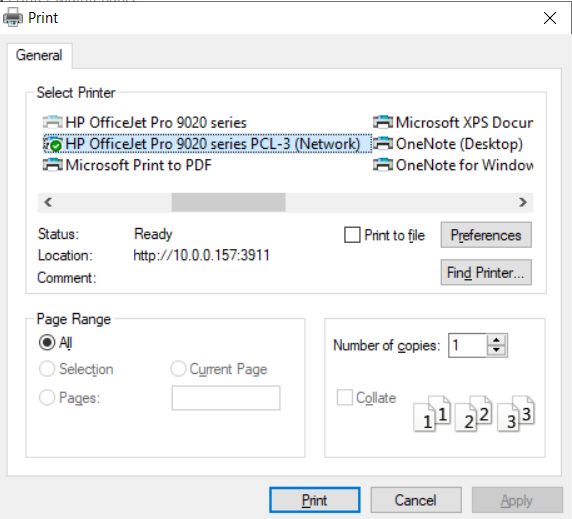This screenshot has height=519, width=572.
Task: Select the All page range radio button
Action: pos(47,342)
